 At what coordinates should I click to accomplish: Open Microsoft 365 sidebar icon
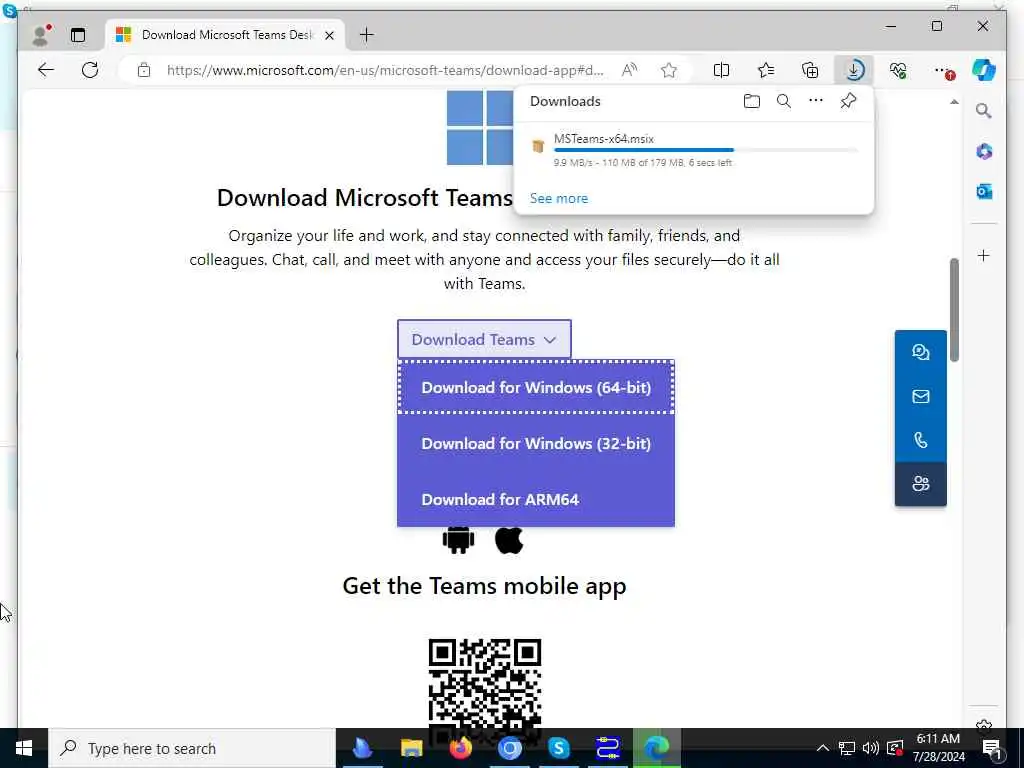[x=984, y=152]
